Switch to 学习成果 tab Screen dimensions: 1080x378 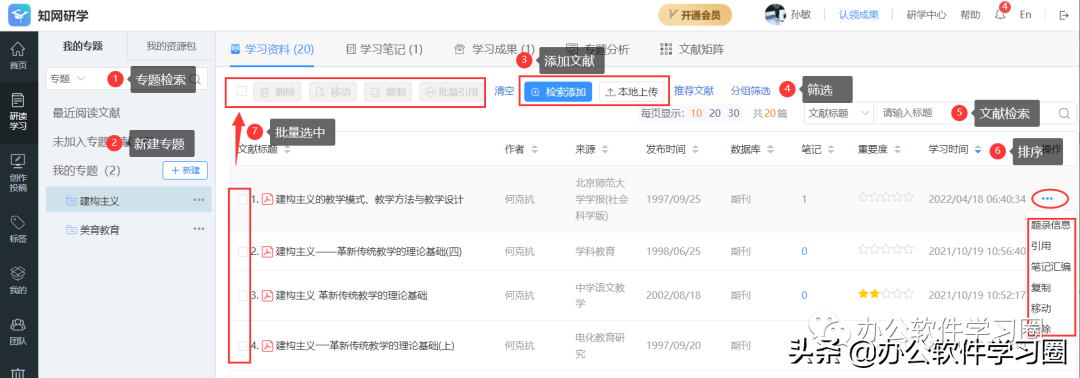(495, 49)
